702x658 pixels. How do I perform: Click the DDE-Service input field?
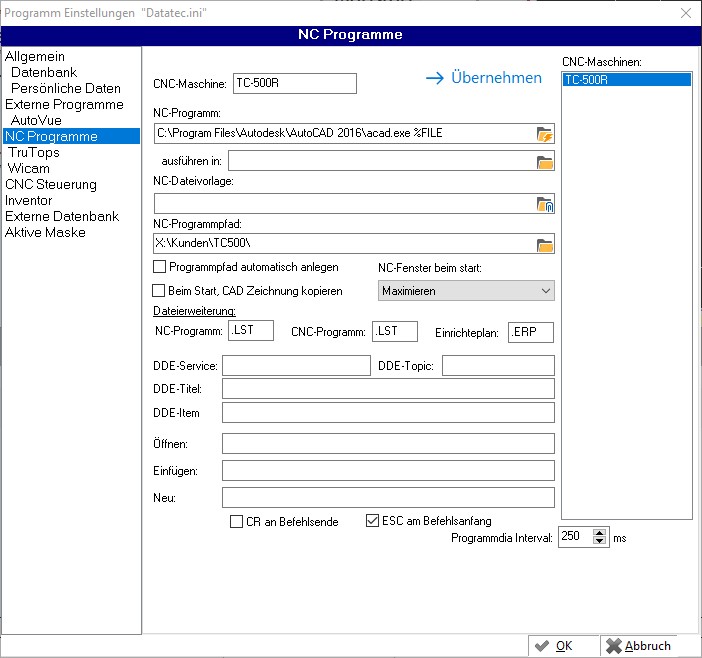(x=296, y=365)
